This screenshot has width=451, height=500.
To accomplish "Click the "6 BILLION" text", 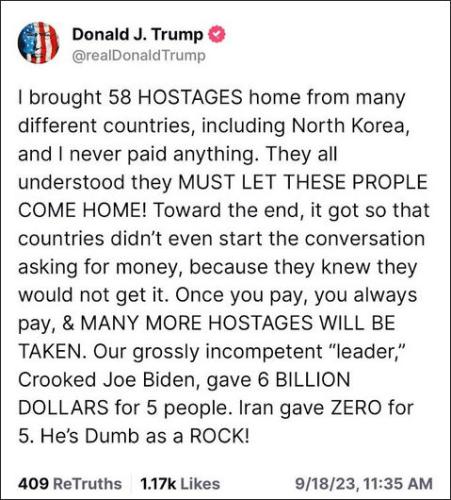I will coord(304,380).
